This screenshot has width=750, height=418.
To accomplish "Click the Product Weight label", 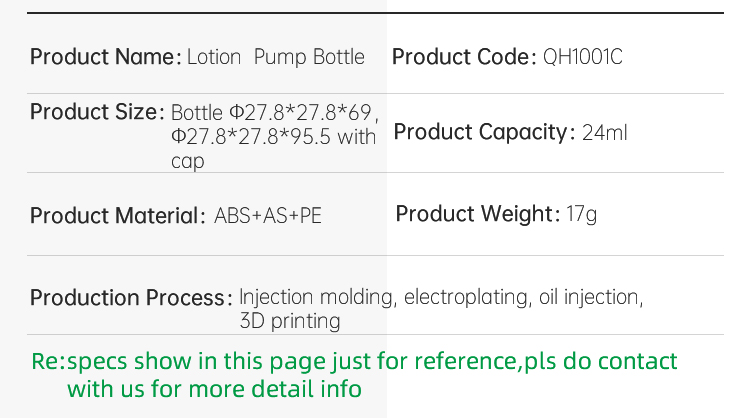I will tap(477, 214).
